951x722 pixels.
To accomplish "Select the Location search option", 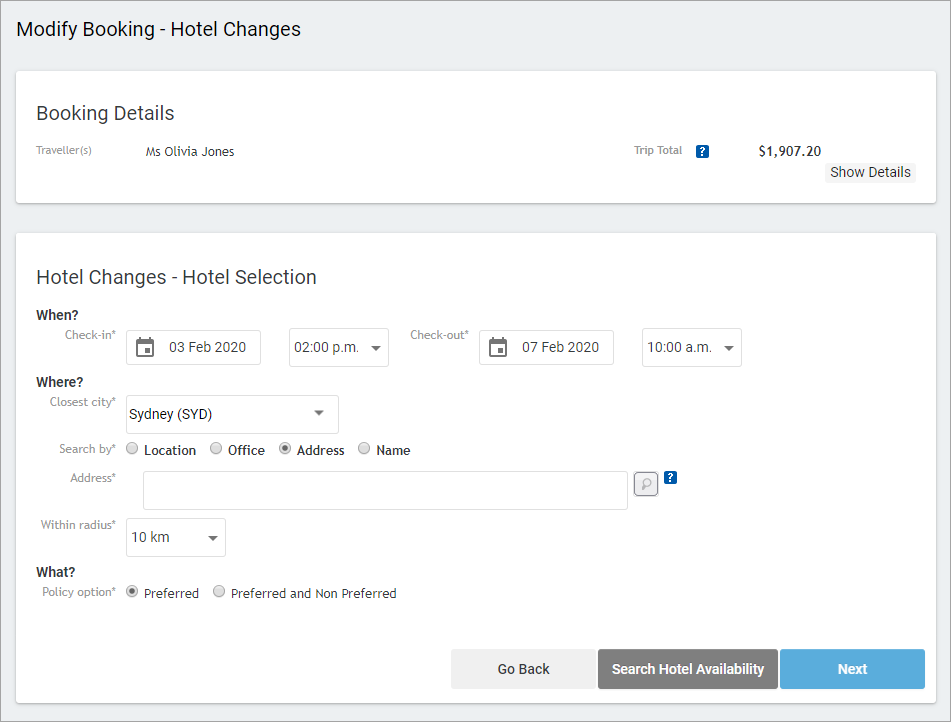I will [x=131, y=448].
